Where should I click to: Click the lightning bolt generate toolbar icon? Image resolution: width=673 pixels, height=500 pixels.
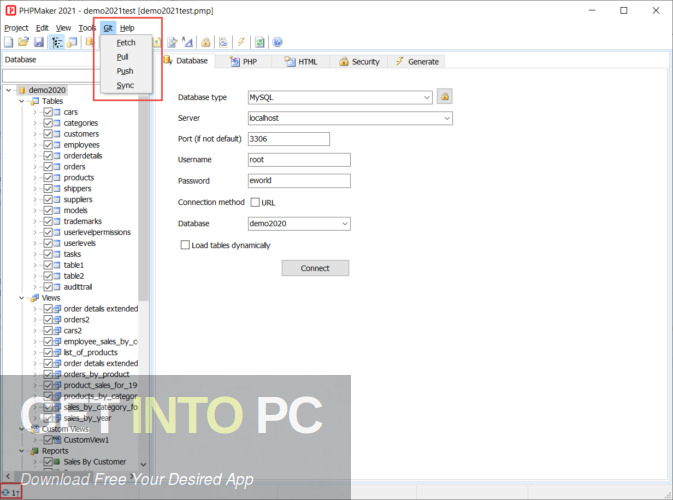(x=241, y=42)
